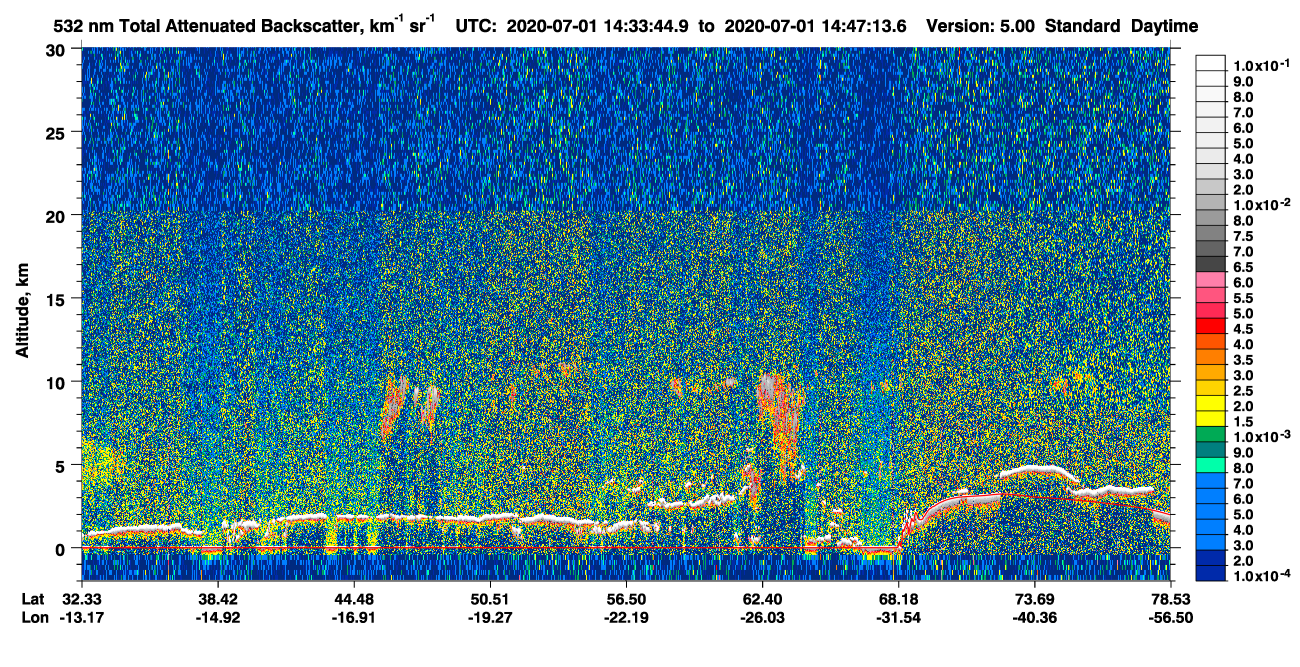Click the color scale label 1.5

coord(1243,422)
